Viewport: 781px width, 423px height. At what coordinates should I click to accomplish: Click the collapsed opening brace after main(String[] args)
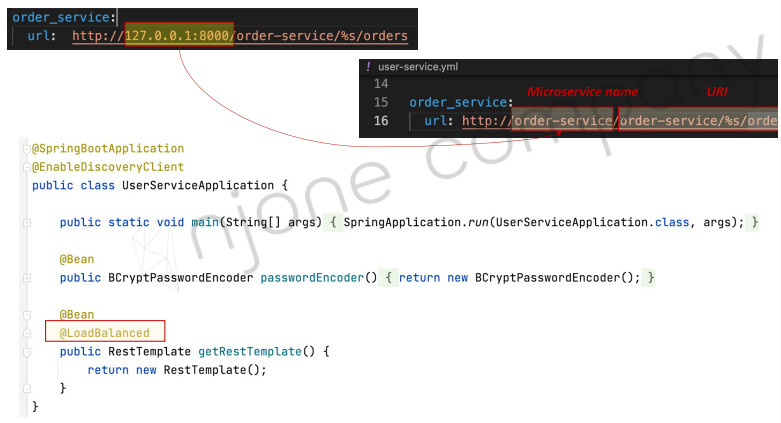333,222
